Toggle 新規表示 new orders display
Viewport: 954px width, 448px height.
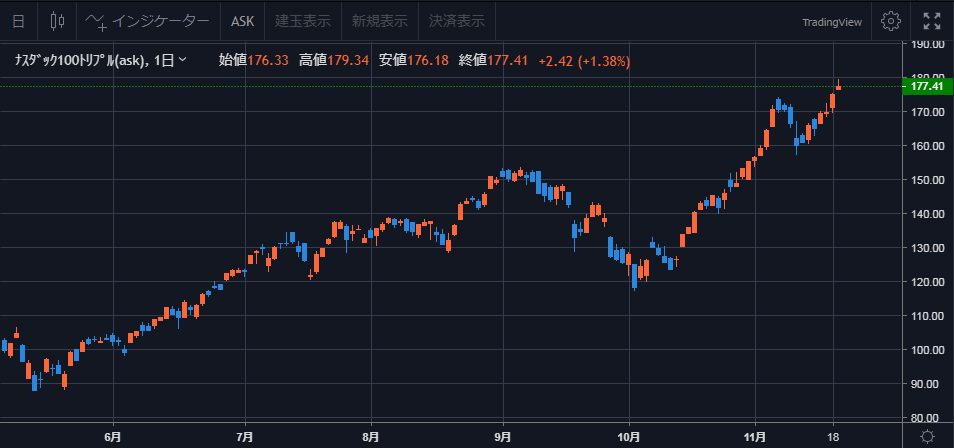(x=380, y=21)
